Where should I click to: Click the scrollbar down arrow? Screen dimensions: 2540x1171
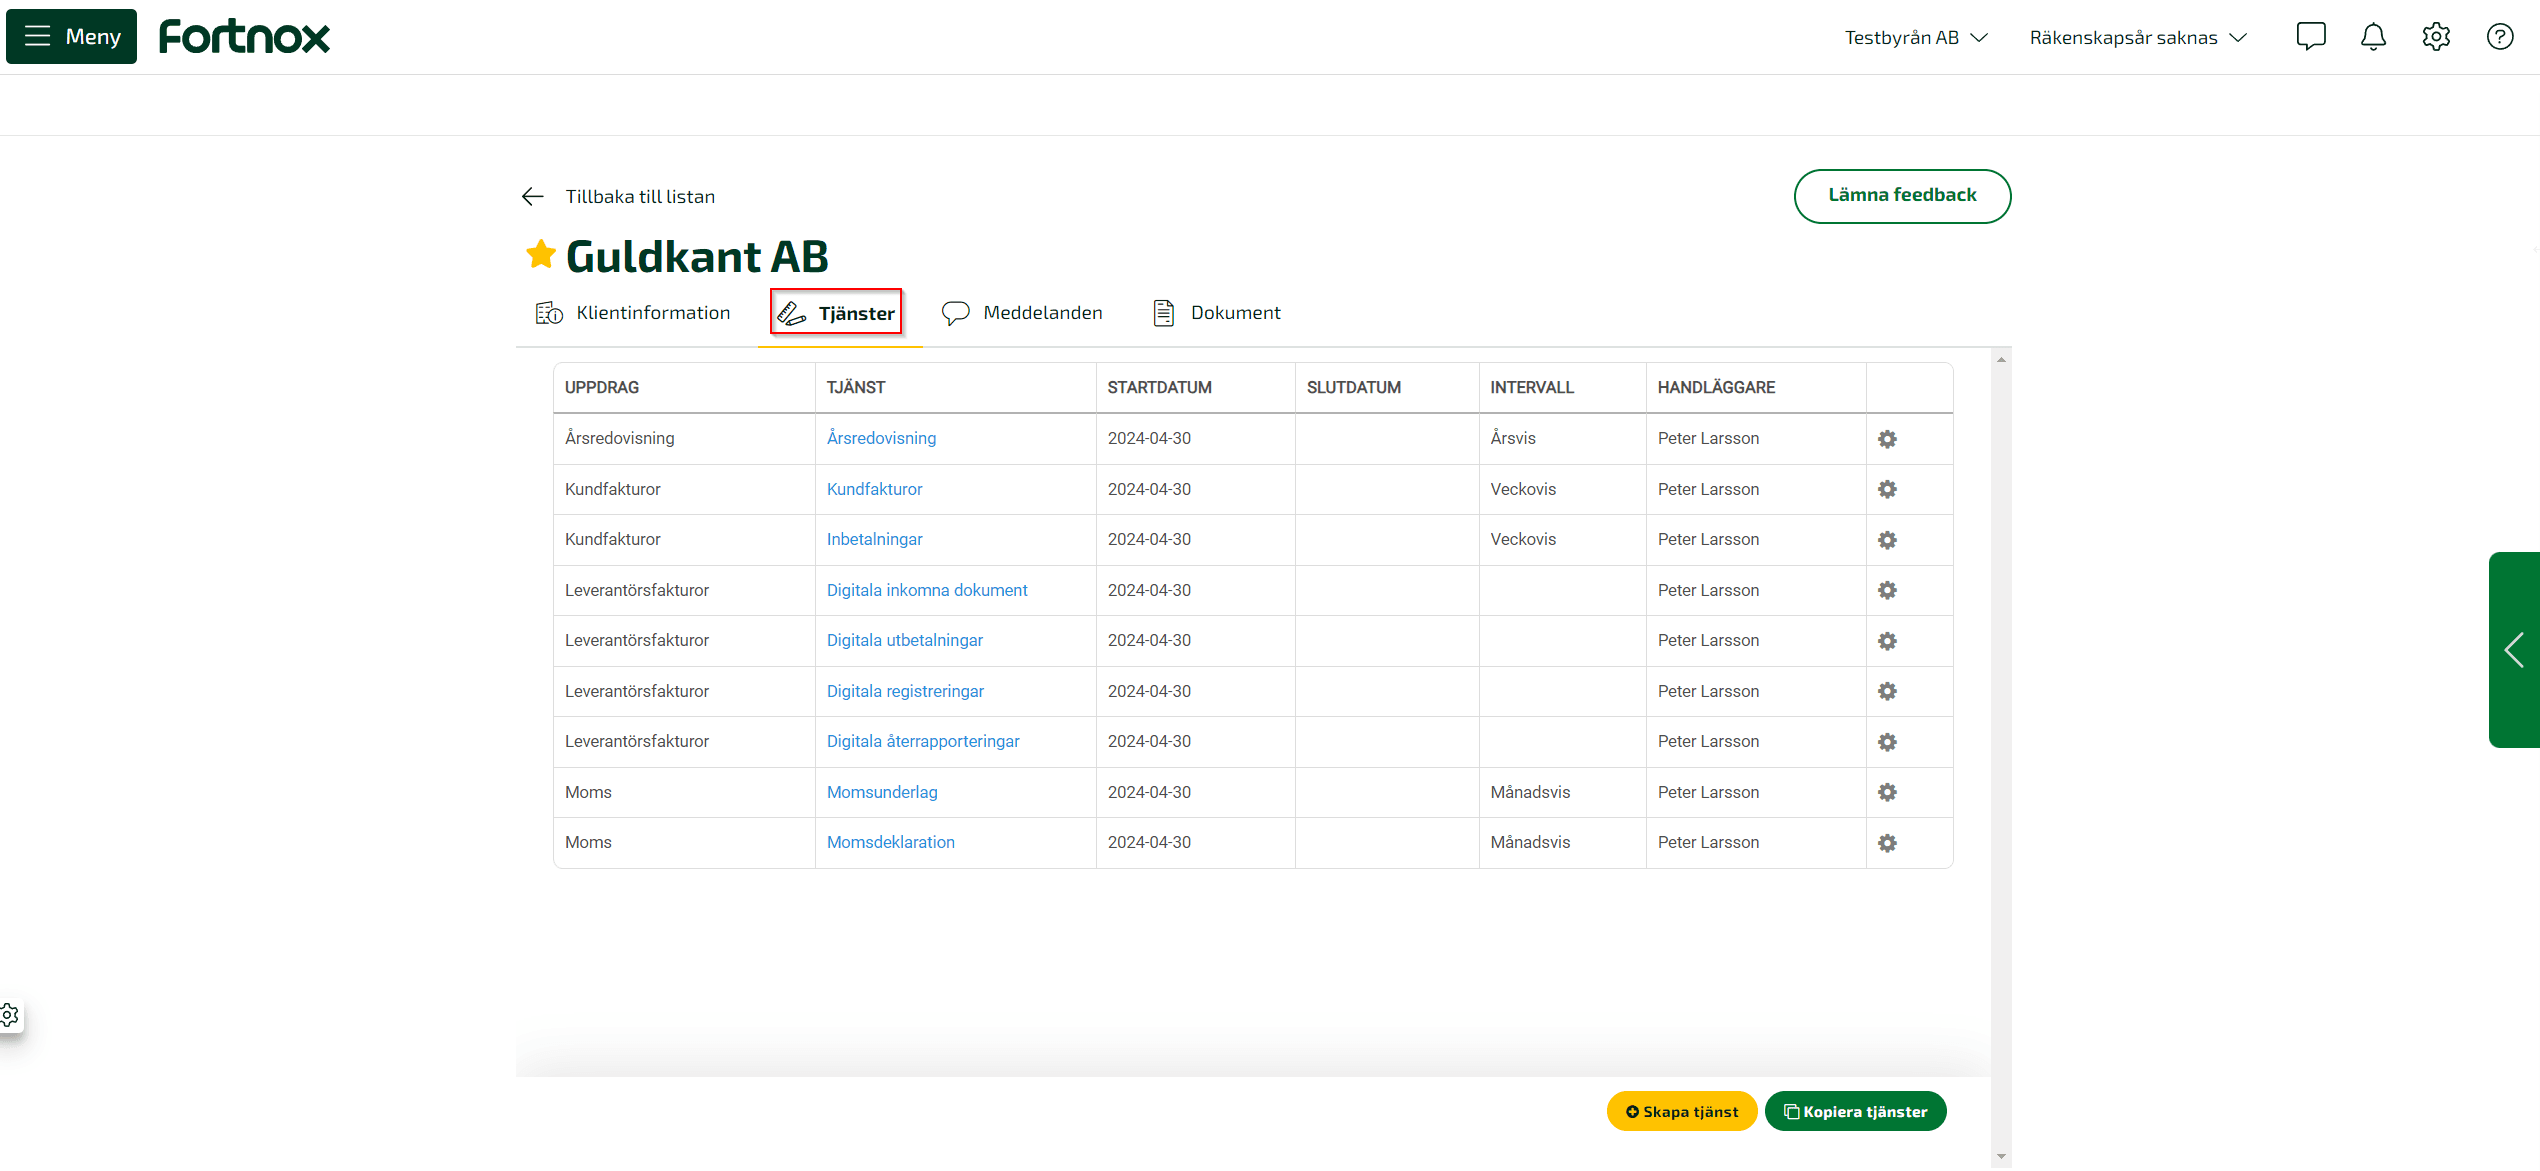(2001, 1157)
